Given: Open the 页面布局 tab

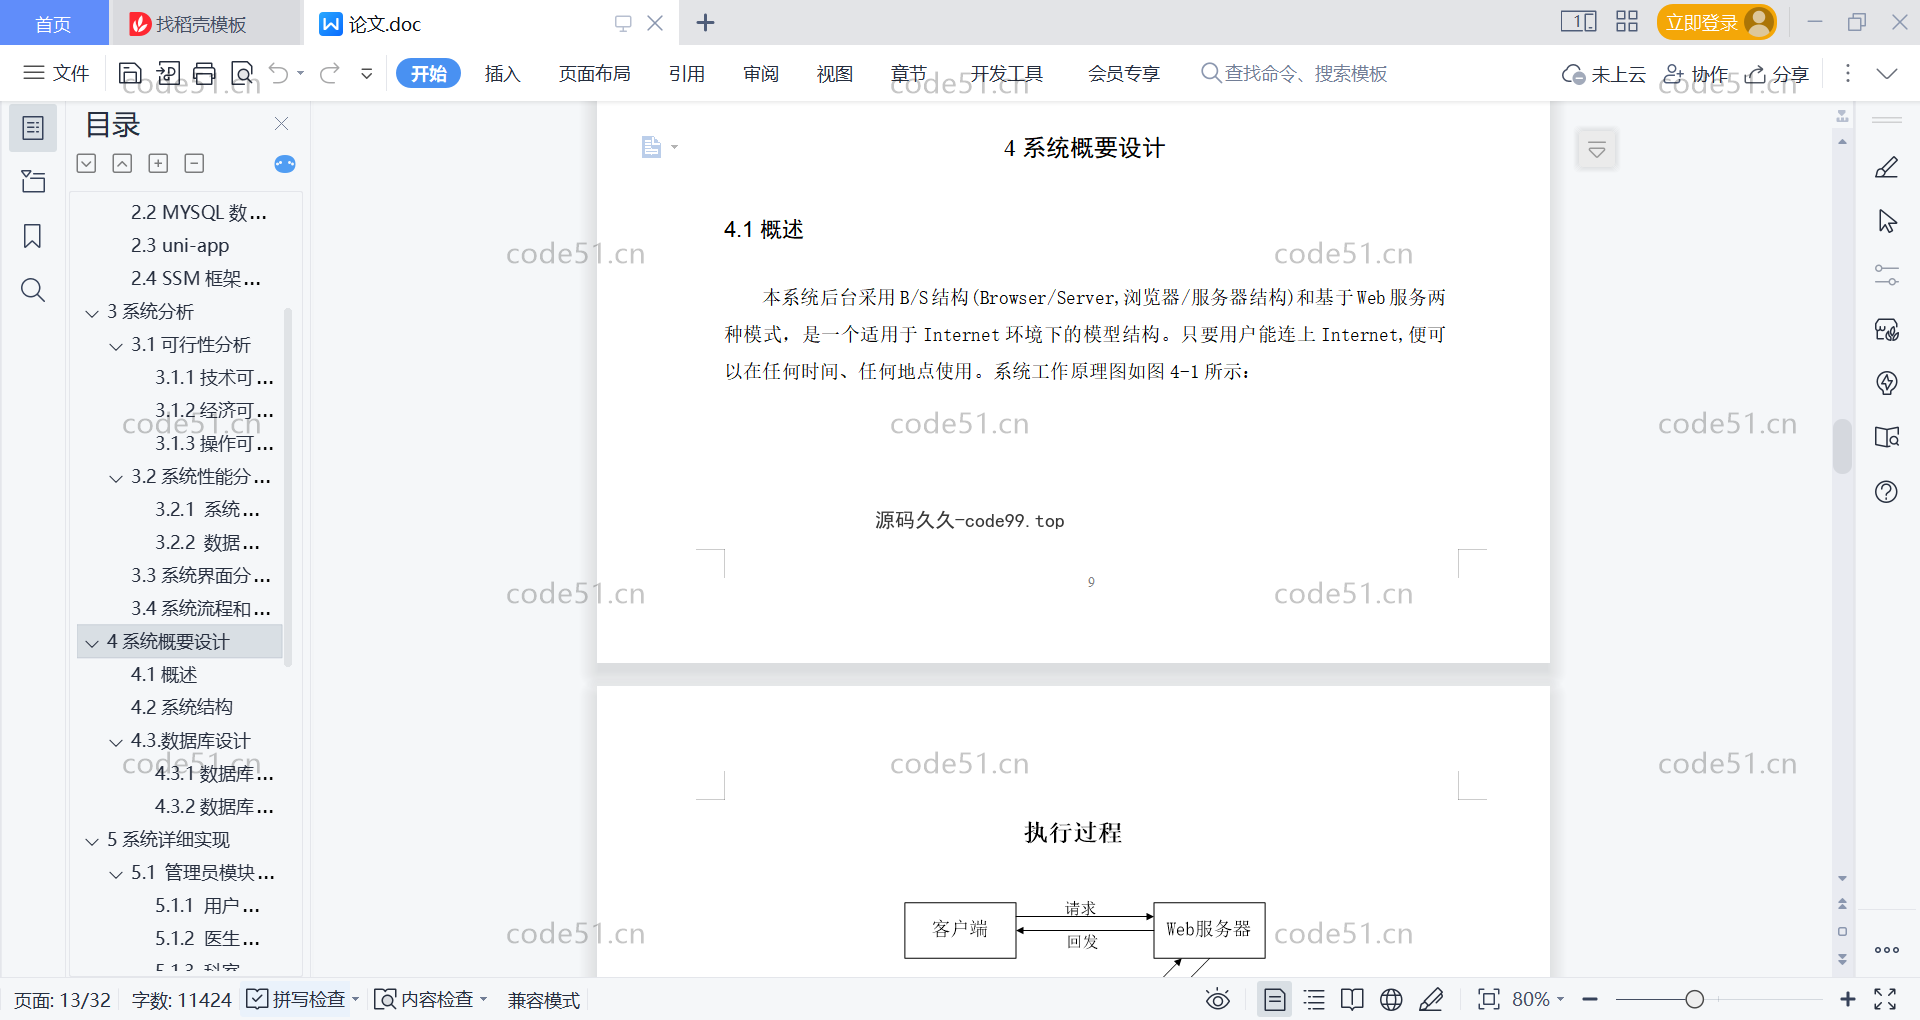Looking at the screenshot, I should click(594, 73).
